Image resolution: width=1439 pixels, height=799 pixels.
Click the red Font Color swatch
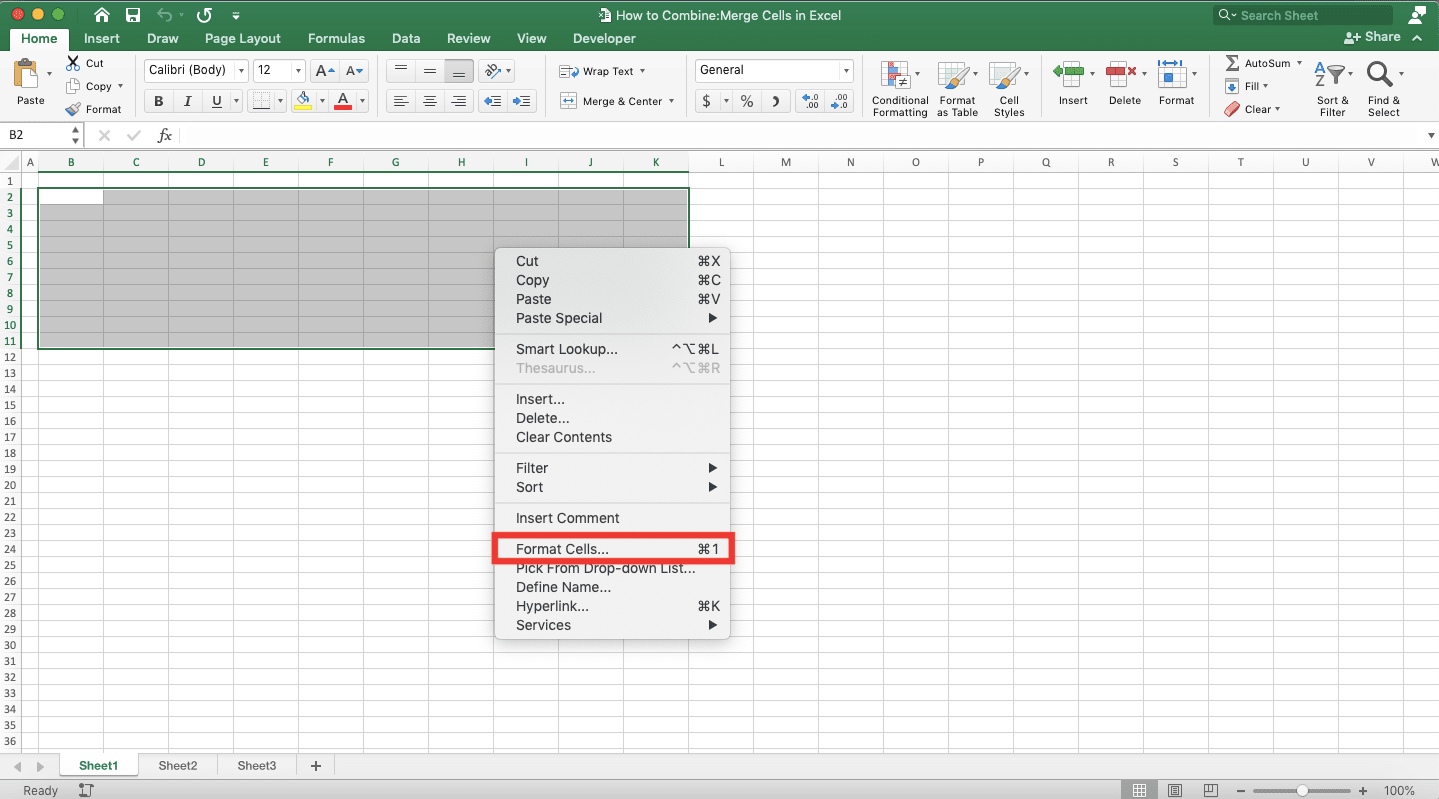click(345, 106)
